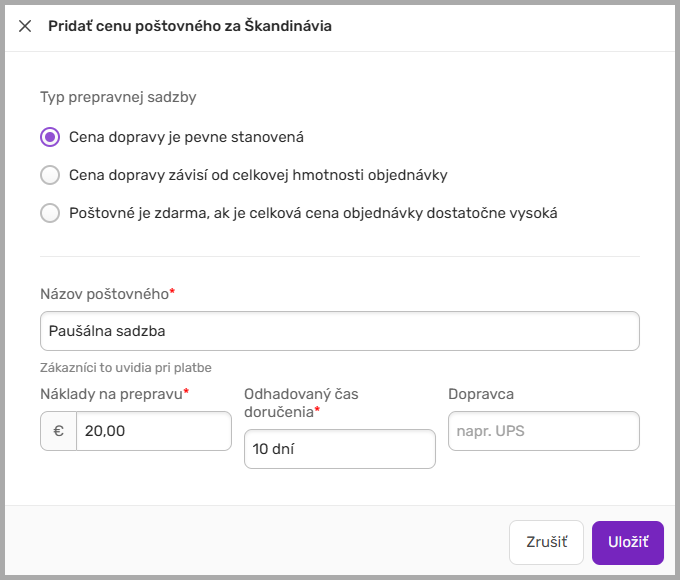This screenshot has width=680, height=580.
Task: Click the Dopravca carrier input field
Action: click(543, 431)
